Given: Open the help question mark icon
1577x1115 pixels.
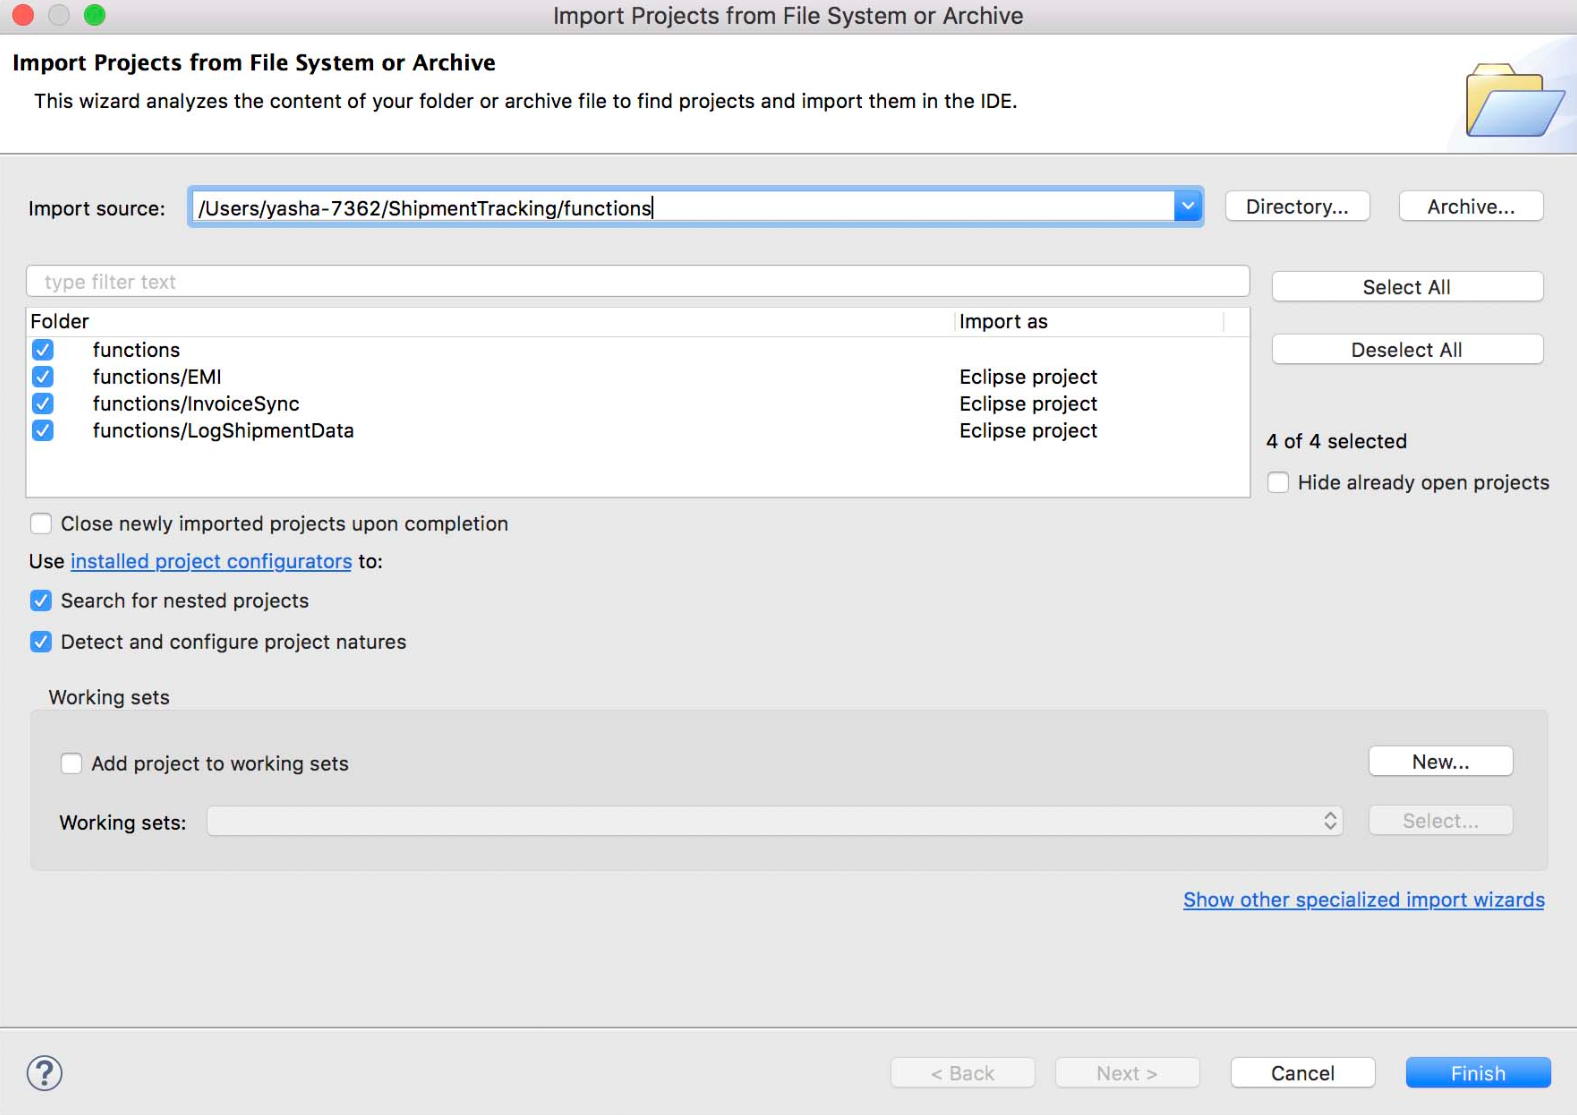Looking at the screenshot, I should click(x=44, y=1073).
